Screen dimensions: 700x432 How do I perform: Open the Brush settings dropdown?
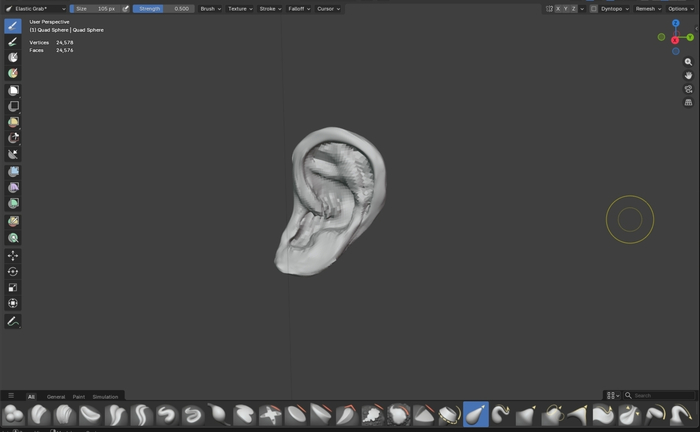click(x=210, y=8)
